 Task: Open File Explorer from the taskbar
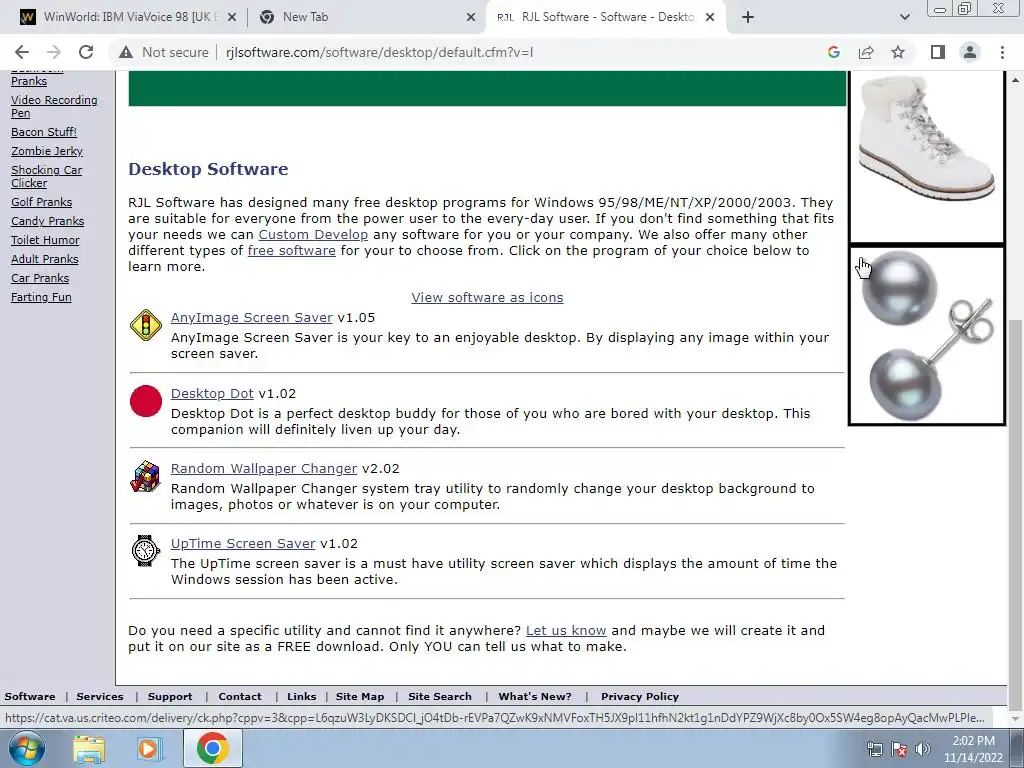click(89, 749)
